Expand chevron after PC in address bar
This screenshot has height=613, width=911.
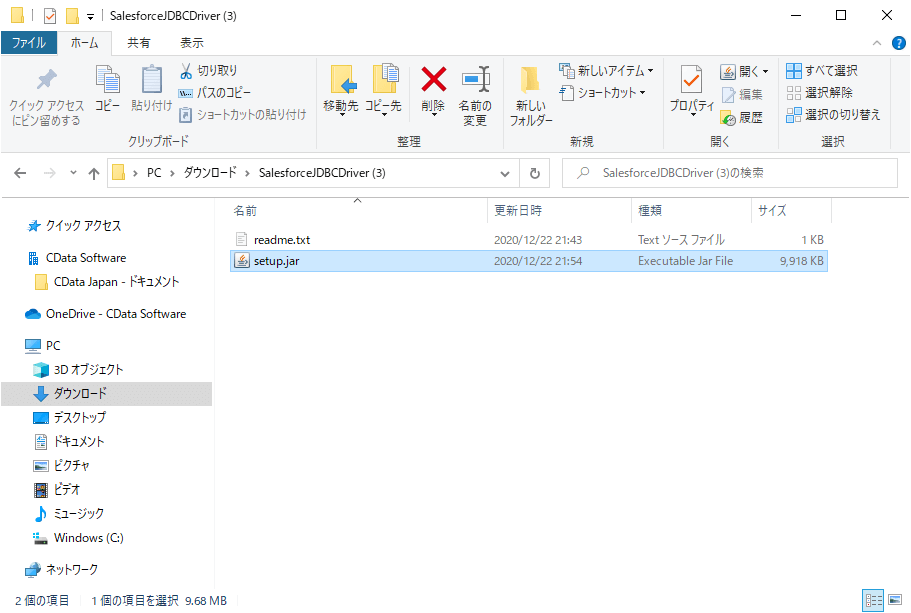(x=172, y=173)
